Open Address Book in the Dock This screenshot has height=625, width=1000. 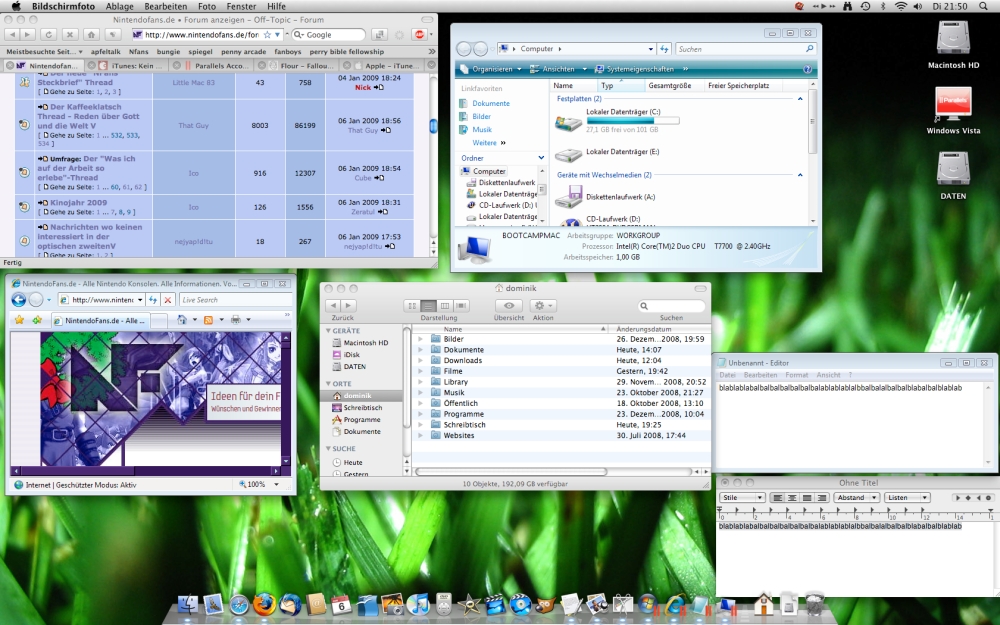[316, 603]
